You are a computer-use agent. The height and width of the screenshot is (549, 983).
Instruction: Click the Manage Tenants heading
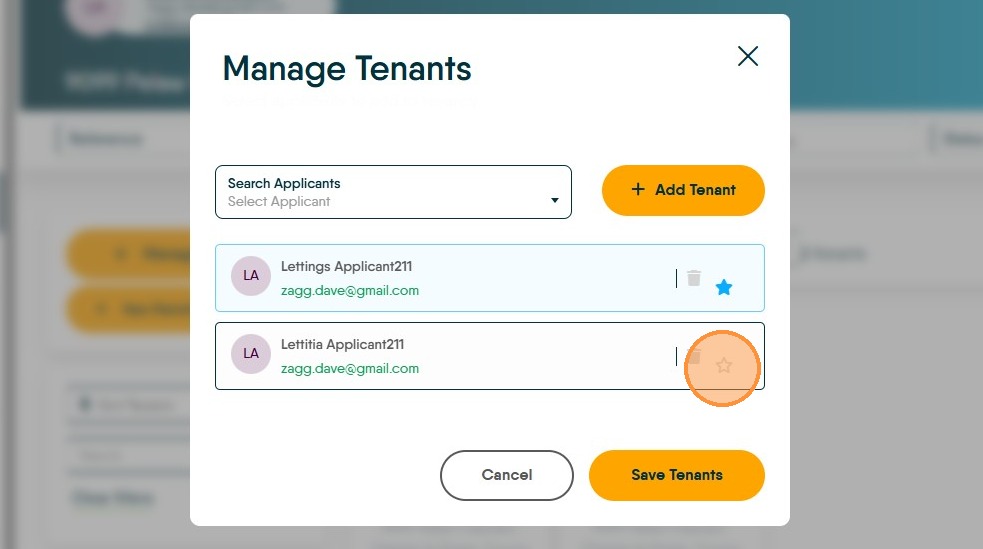347,69
